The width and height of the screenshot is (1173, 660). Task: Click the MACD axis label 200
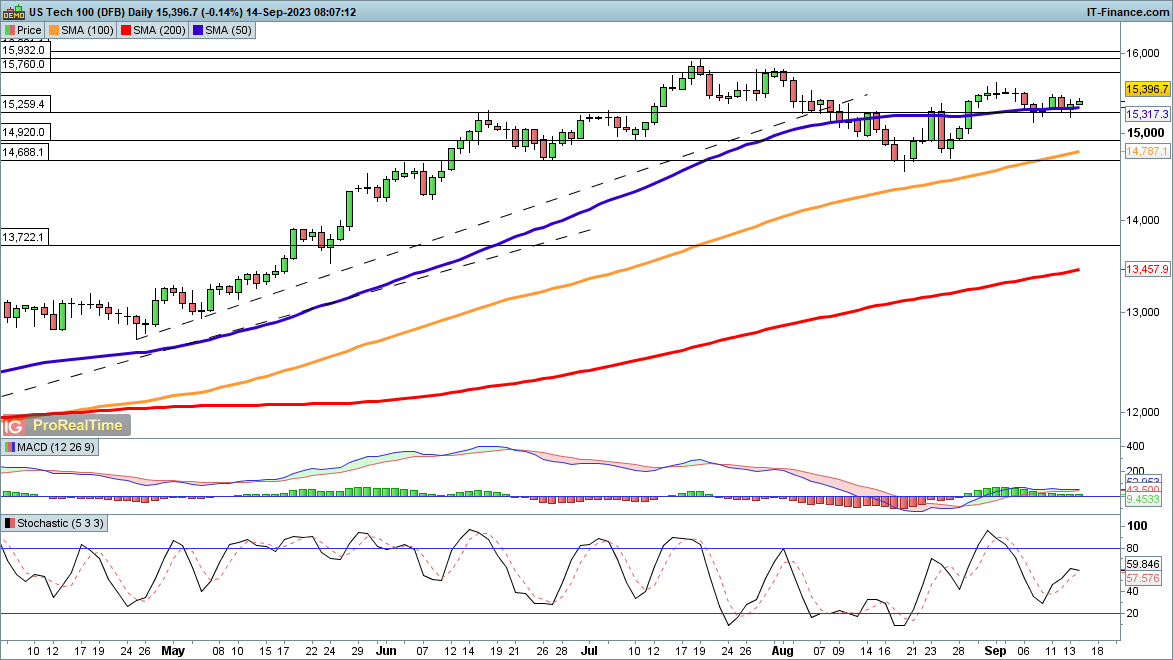1136,471
